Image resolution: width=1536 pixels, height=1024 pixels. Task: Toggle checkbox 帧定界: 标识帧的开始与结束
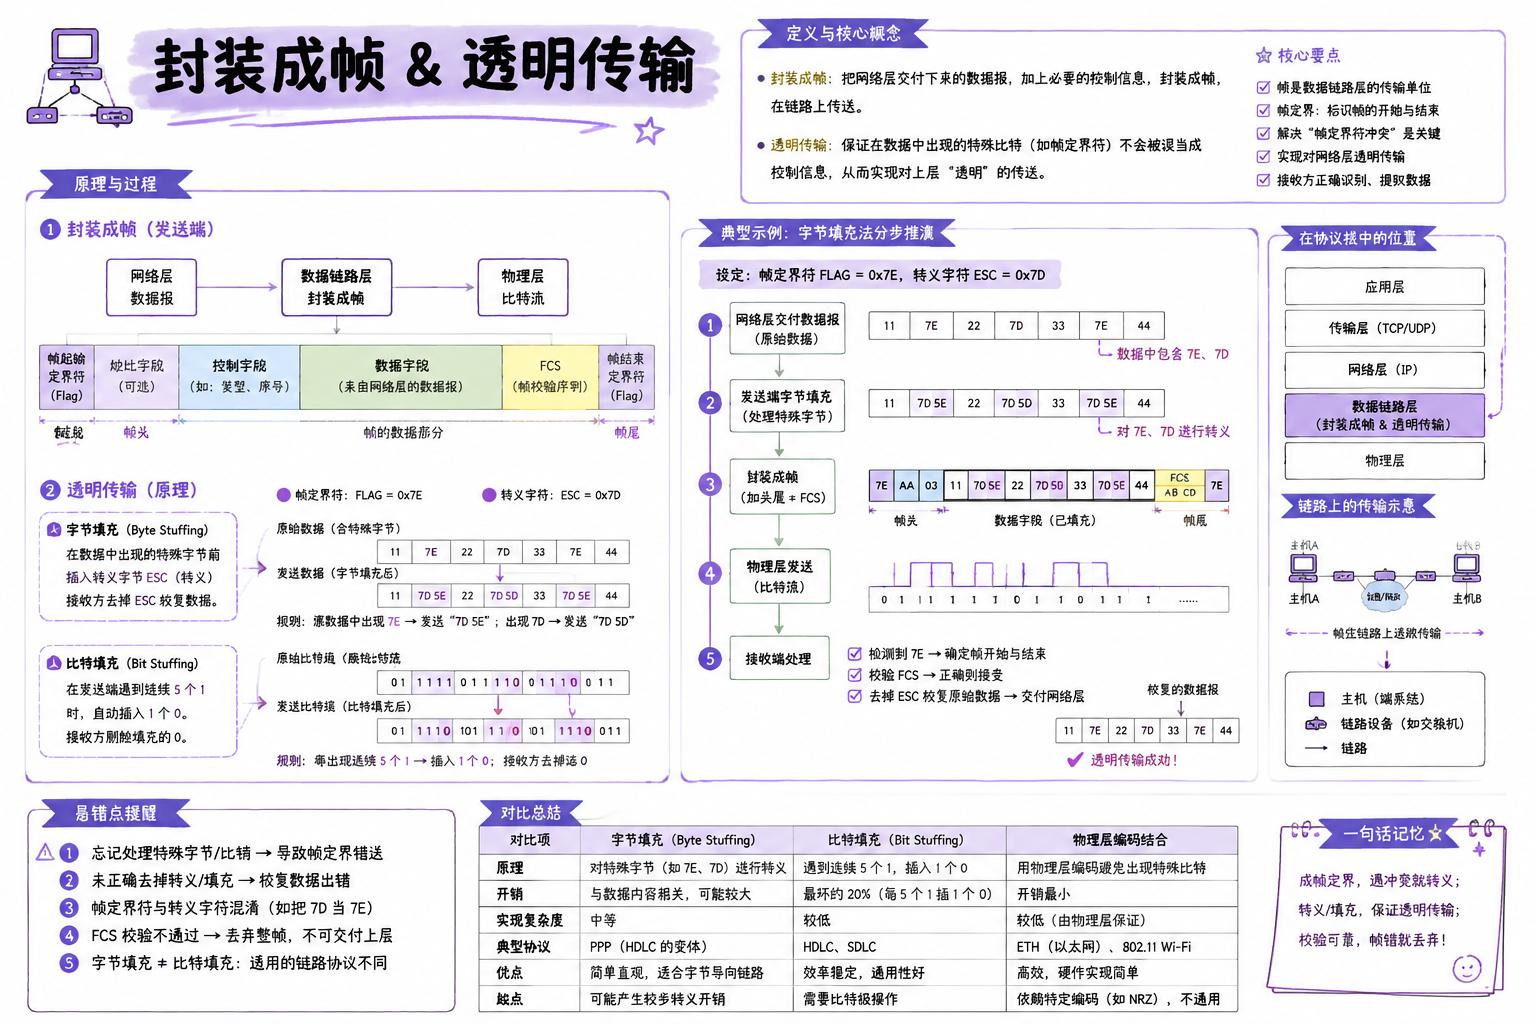click(1263, 111)
